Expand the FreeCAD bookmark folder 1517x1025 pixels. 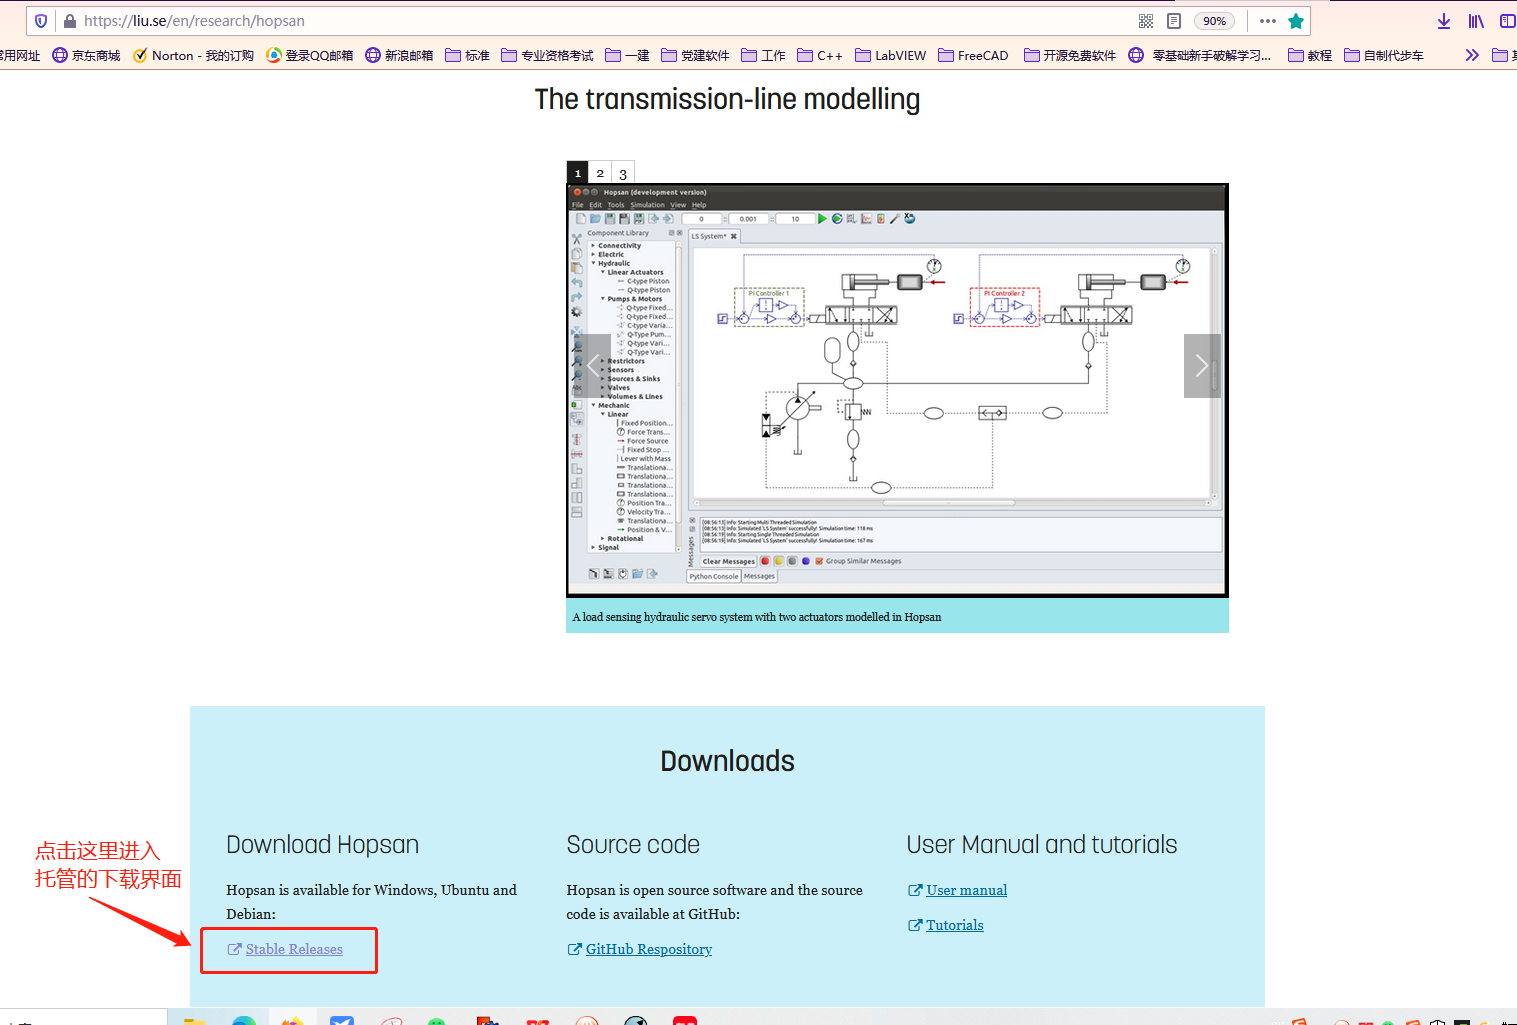[x=973, y=55]
